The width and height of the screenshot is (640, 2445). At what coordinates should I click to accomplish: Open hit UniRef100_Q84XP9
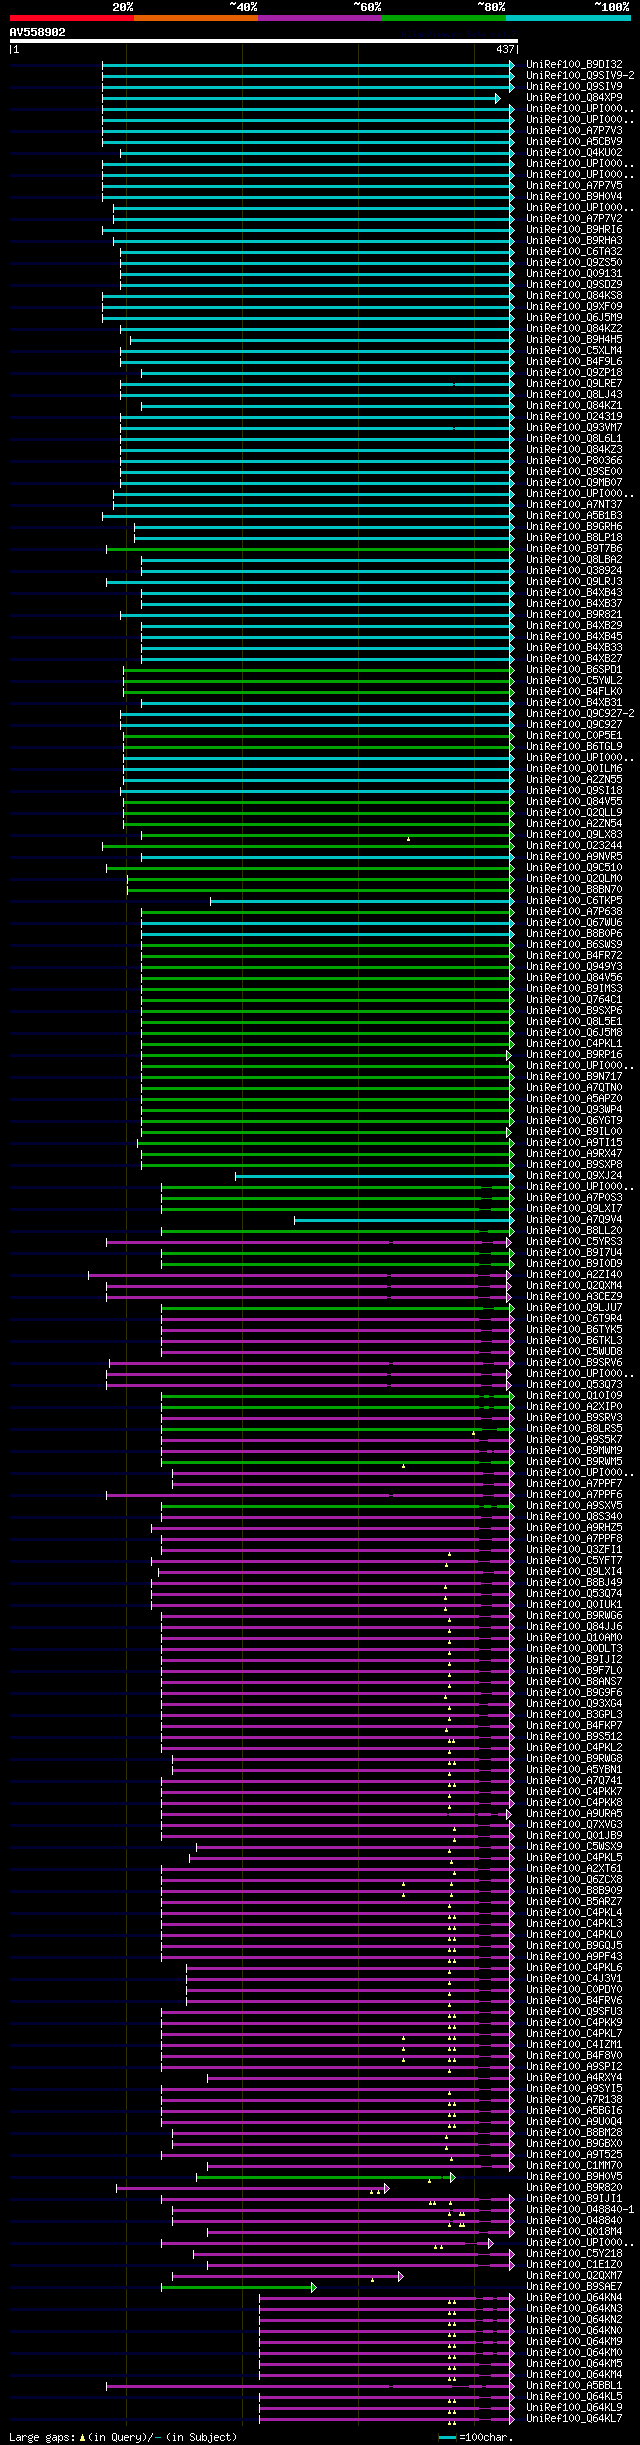click(x=574, y=98)
